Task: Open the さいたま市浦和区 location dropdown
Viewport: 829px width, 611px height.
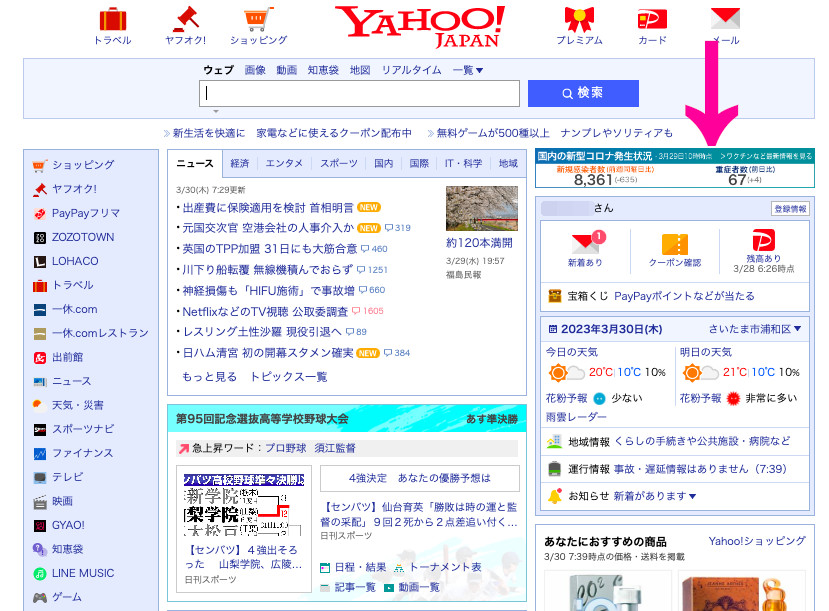Action: 754,329
